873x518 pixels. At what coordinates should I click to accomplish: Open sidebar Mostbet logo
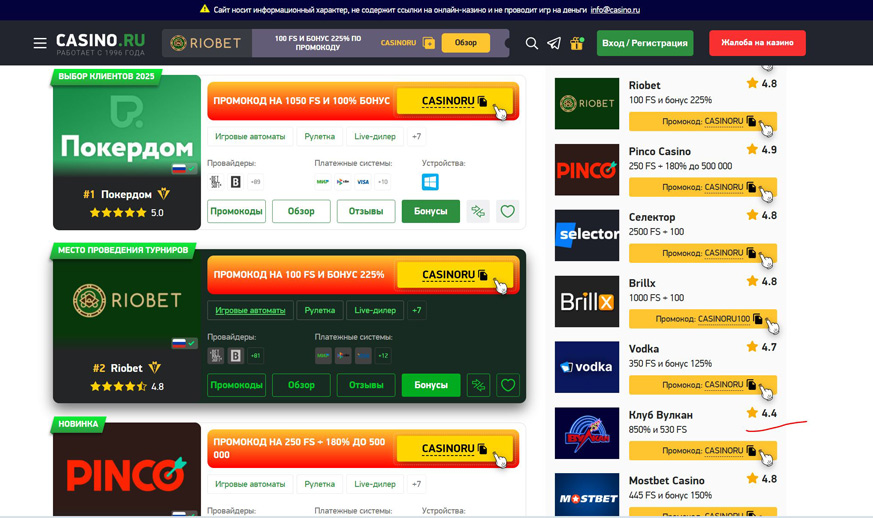click(x=587, y=495)
